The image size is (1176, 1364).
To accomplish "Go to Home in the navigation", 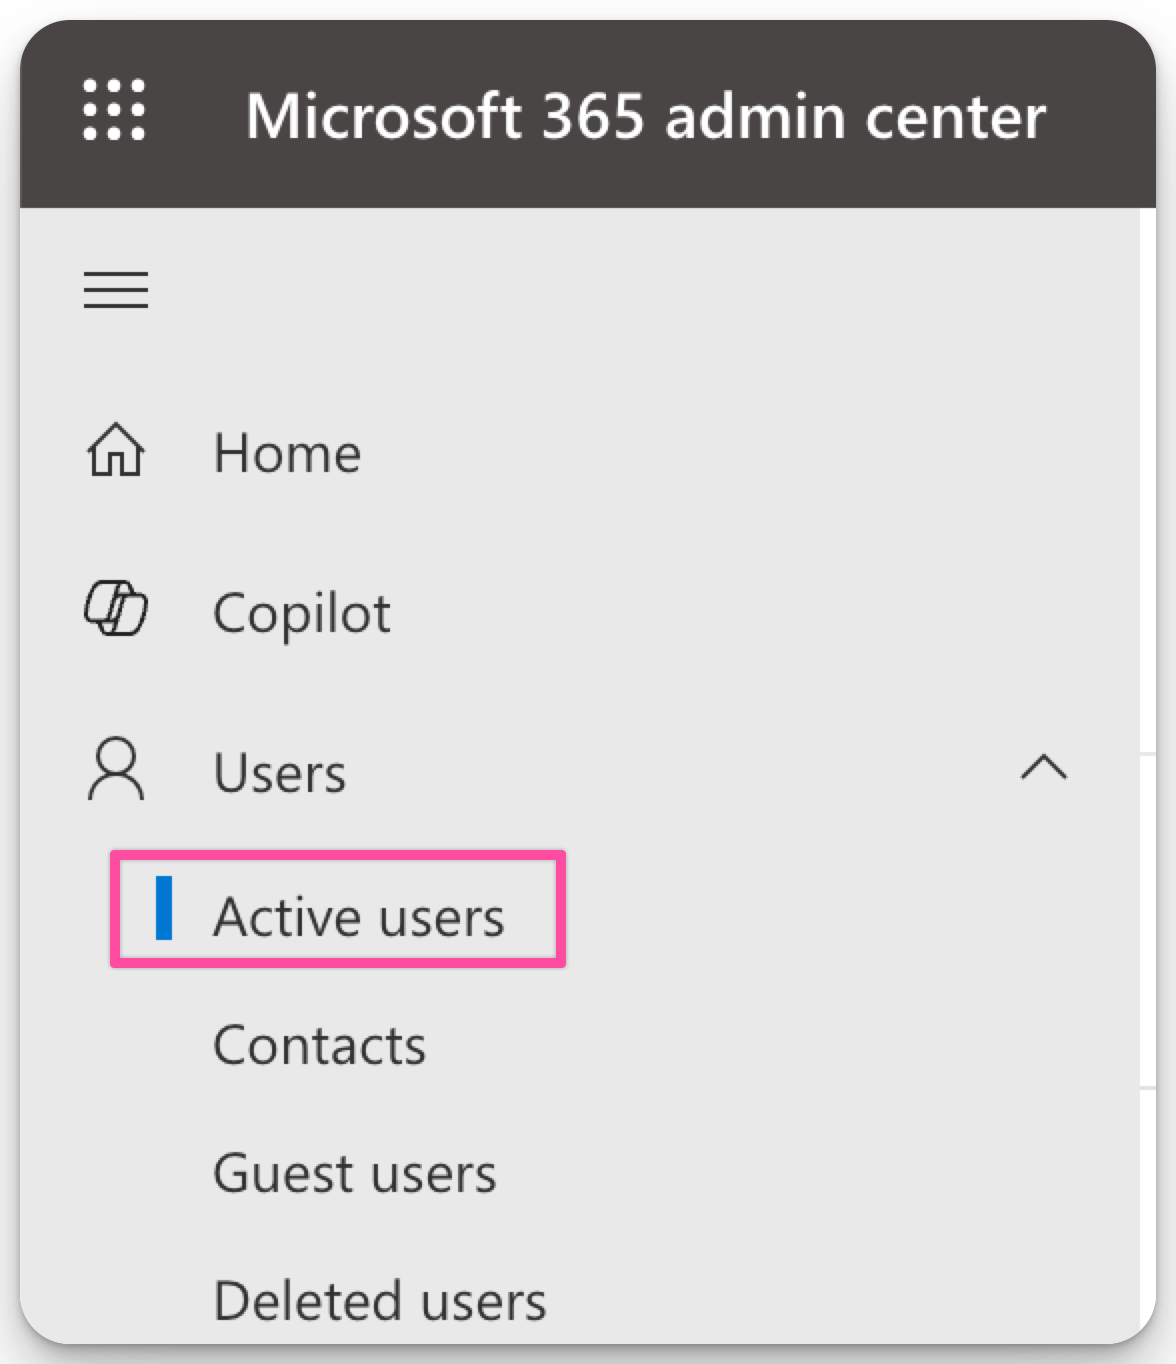I will coord(287,454).
